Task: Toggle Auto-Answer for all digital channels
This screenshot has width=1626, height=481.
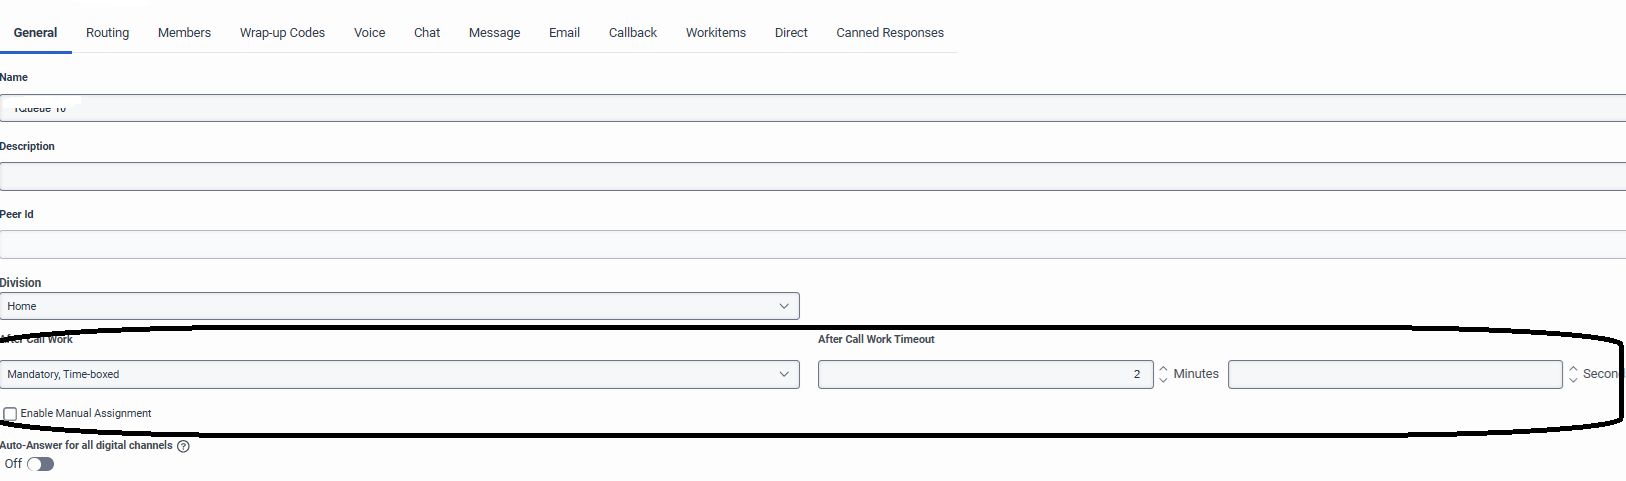Action: click(x=41, y=464)
